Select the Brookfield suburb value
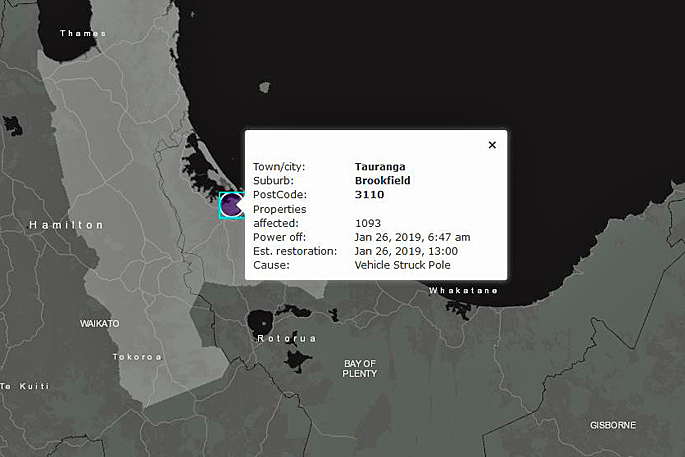 coord(383,181)
